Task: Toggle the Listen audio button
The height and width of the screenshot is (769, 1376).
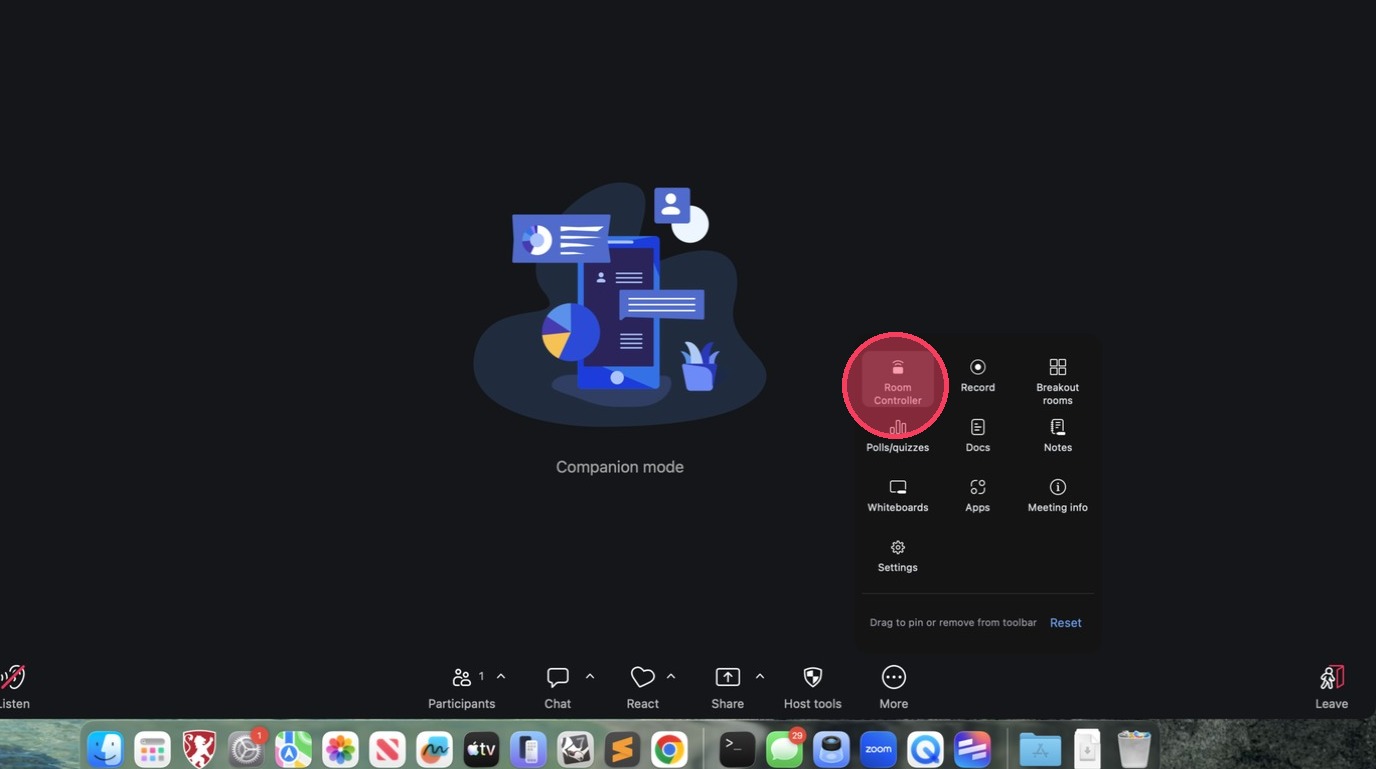Action: pos(13,687)
